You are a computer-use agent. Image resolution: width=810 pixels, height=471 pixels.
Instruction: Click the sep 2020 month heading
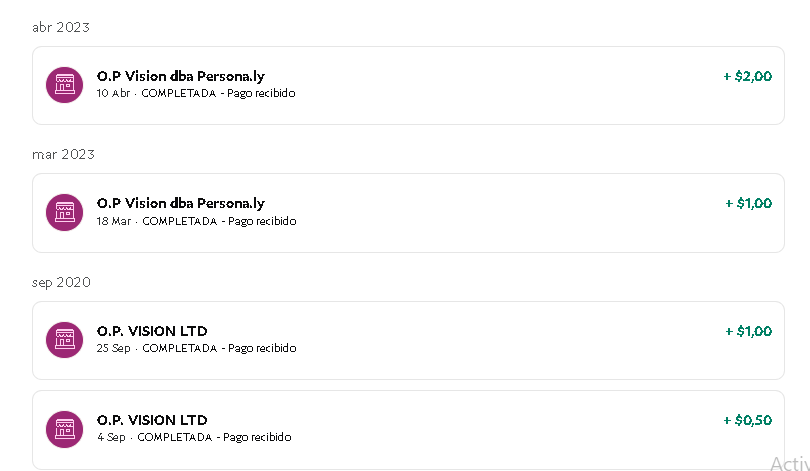pyautogui.click(x=61, y=282)
